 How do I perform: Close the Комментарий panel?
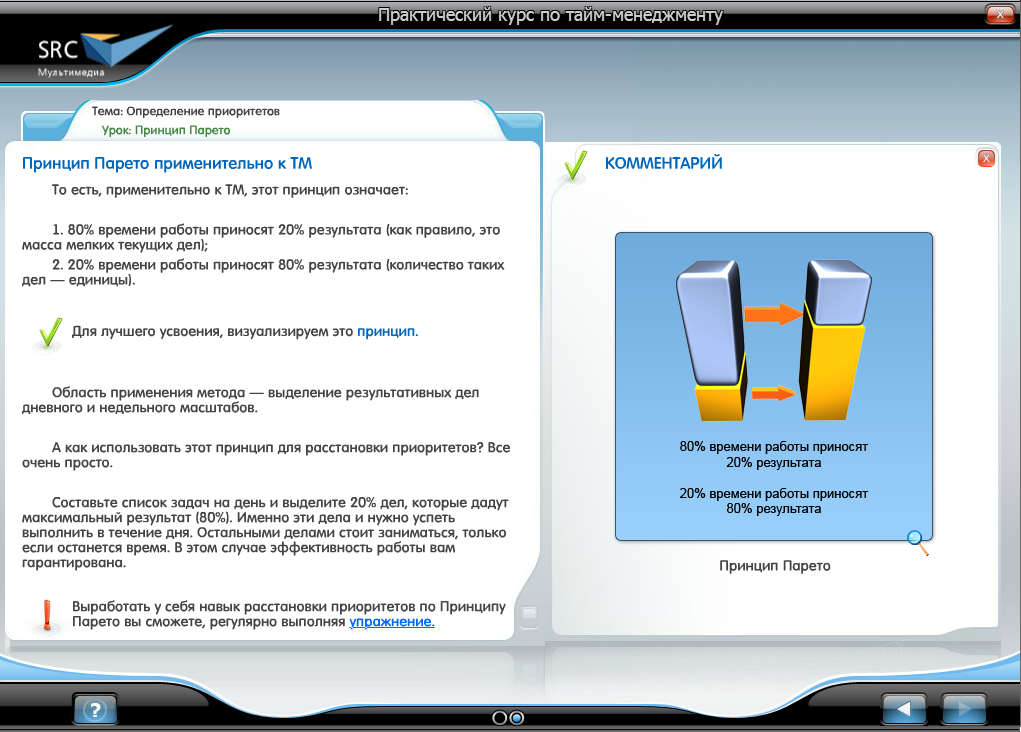(986, 158)
